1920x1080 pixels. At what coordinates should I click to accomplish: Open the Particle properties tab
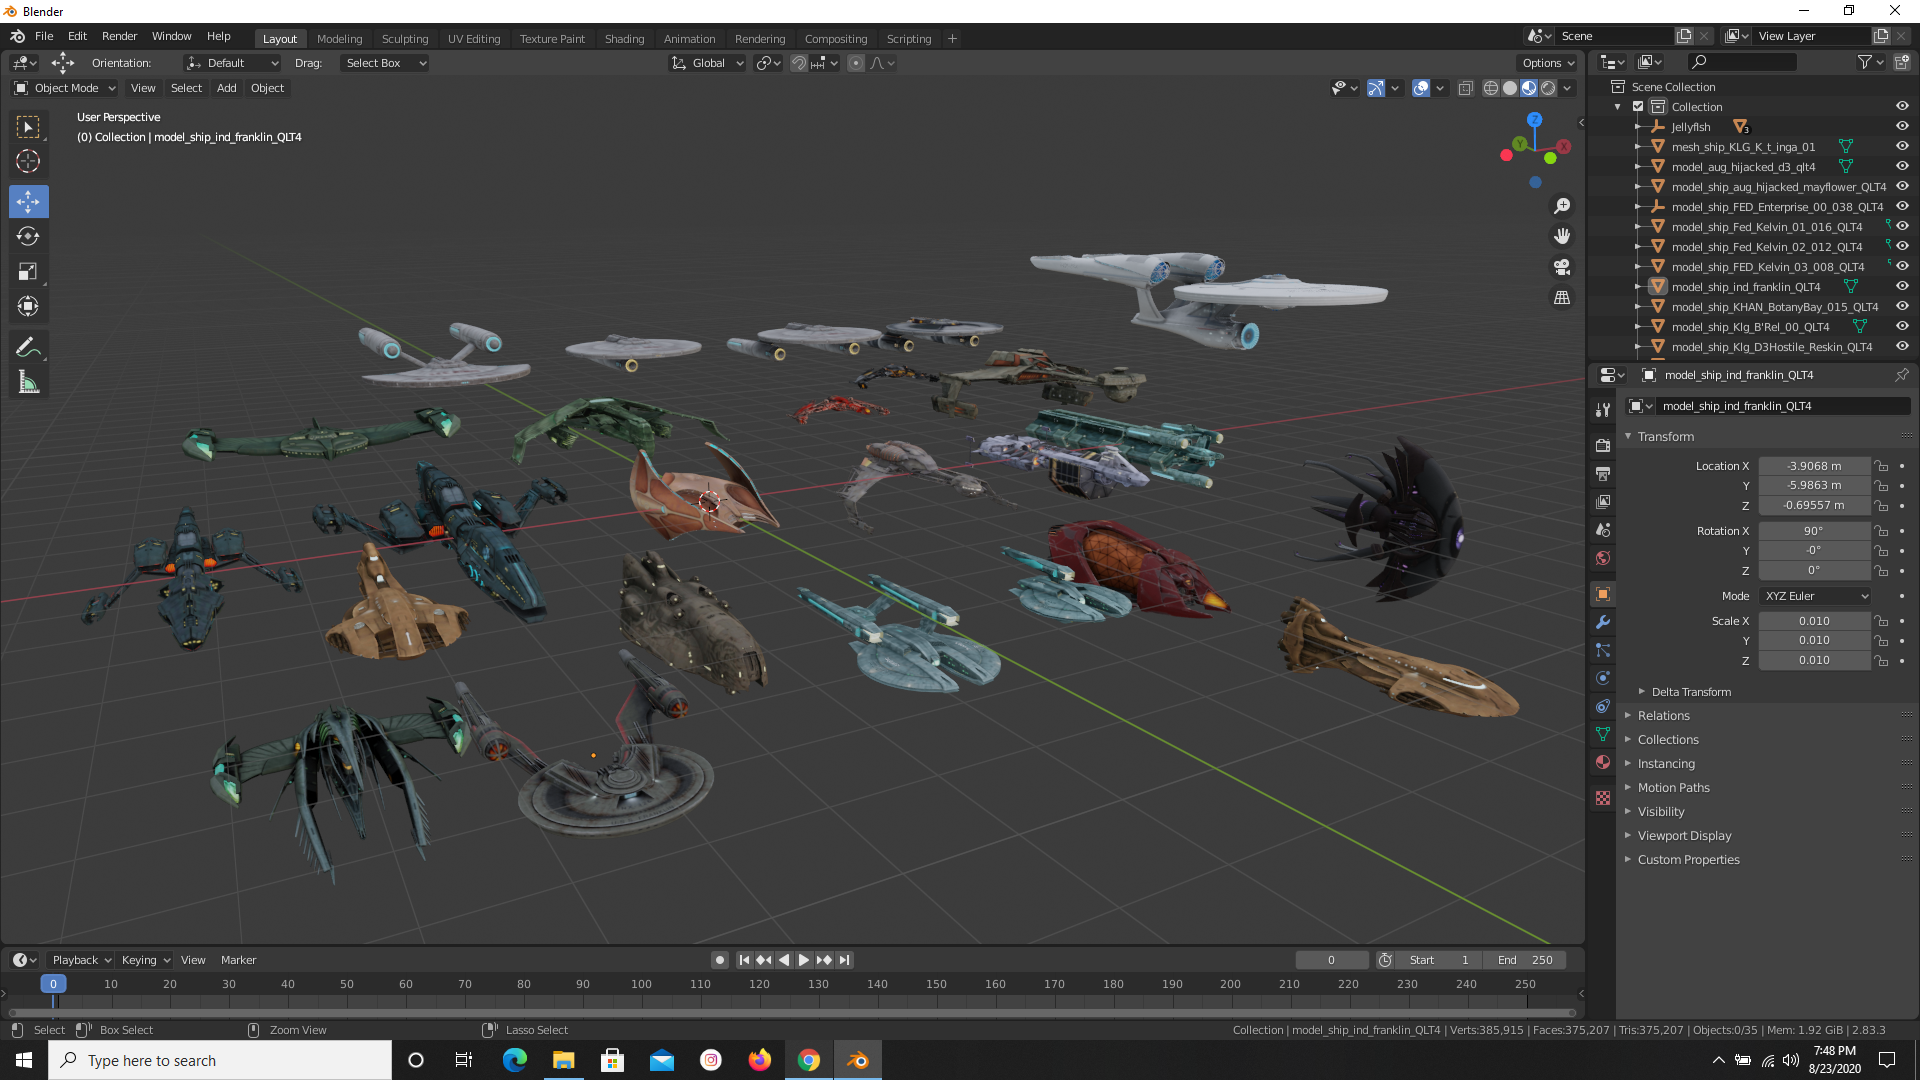1603,650
